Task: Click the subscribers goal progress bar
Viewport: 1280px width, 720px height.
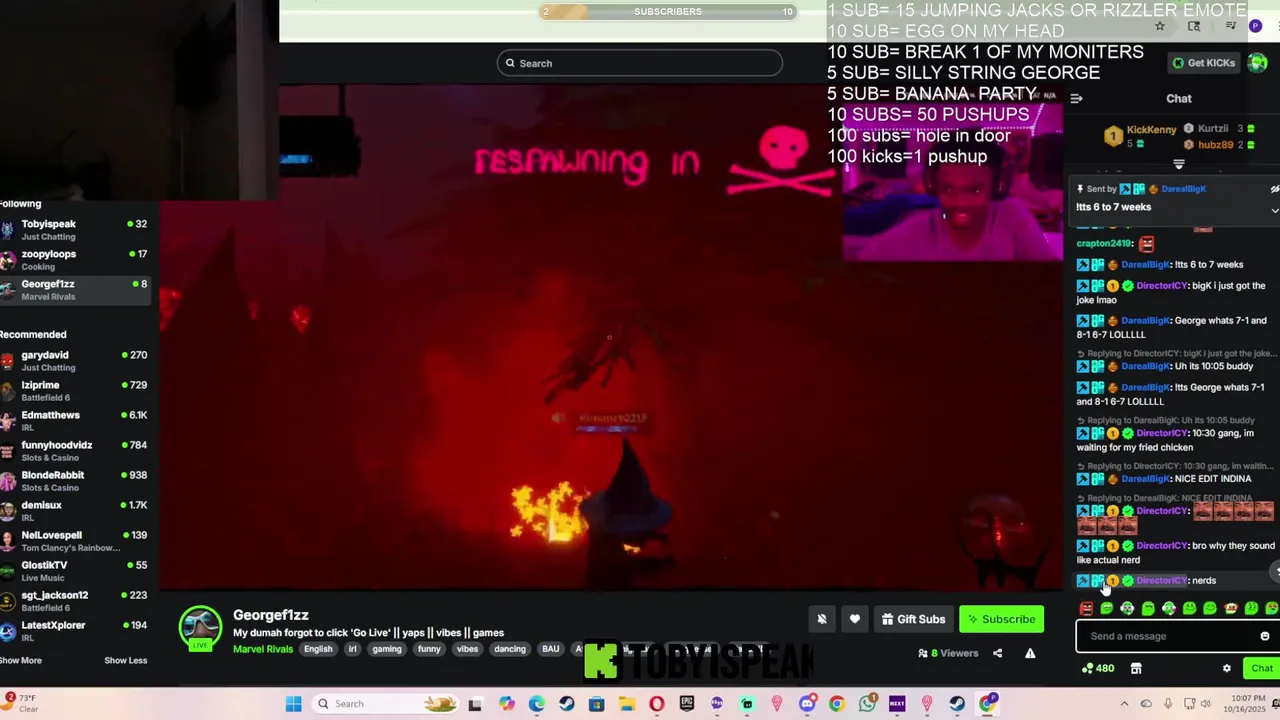Action: tap(668, 12)
